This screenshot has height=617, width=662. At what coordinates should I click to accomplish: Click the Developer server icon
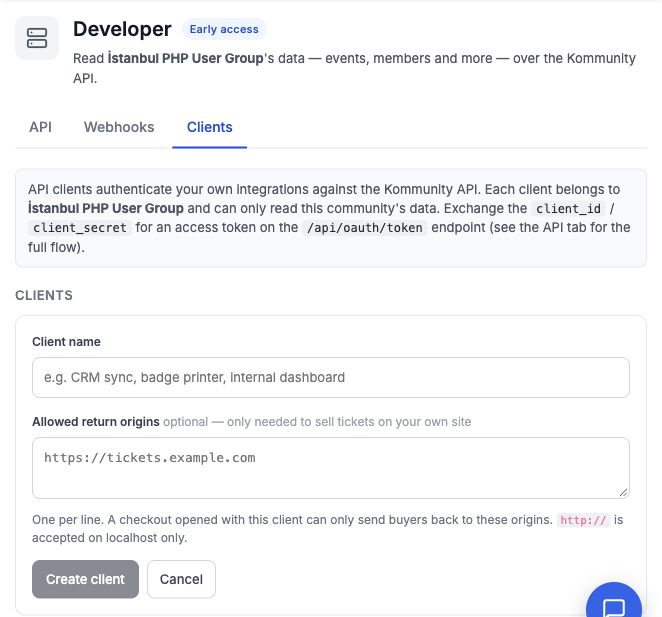point(37,38)
